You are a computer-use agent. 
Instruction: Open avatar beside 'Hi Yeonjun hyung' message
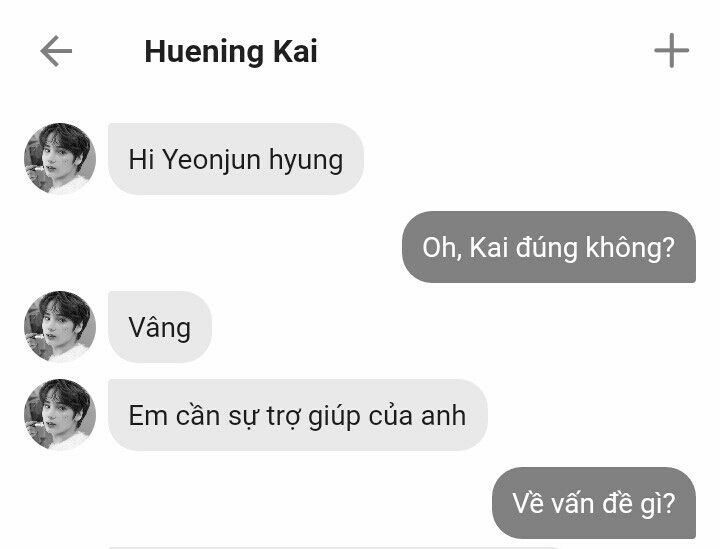click(x=60, y=158)
